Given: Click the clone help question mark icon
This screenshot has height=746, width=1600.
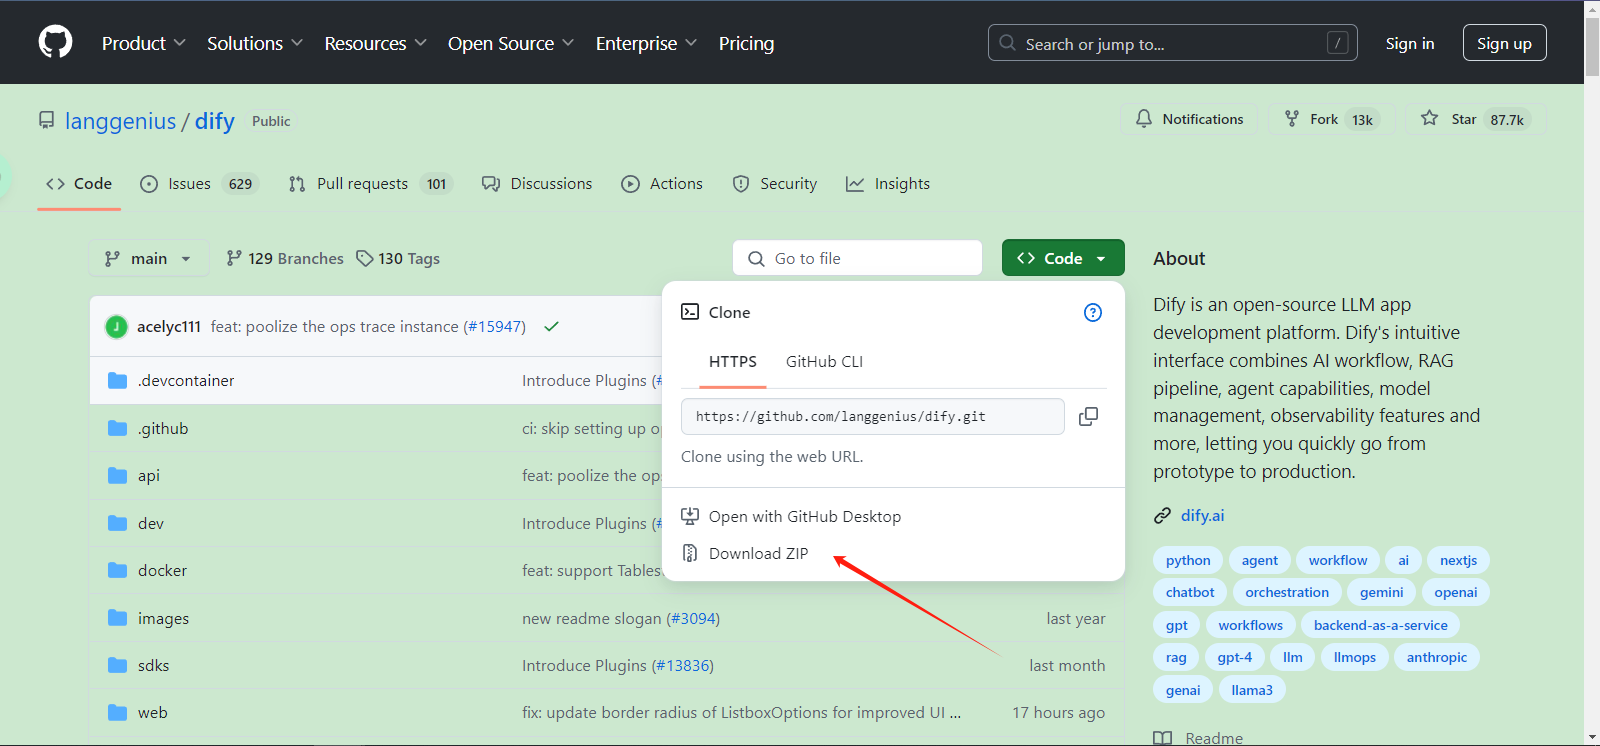Looking at the screenshot, I should click(x=1093, y=313).
